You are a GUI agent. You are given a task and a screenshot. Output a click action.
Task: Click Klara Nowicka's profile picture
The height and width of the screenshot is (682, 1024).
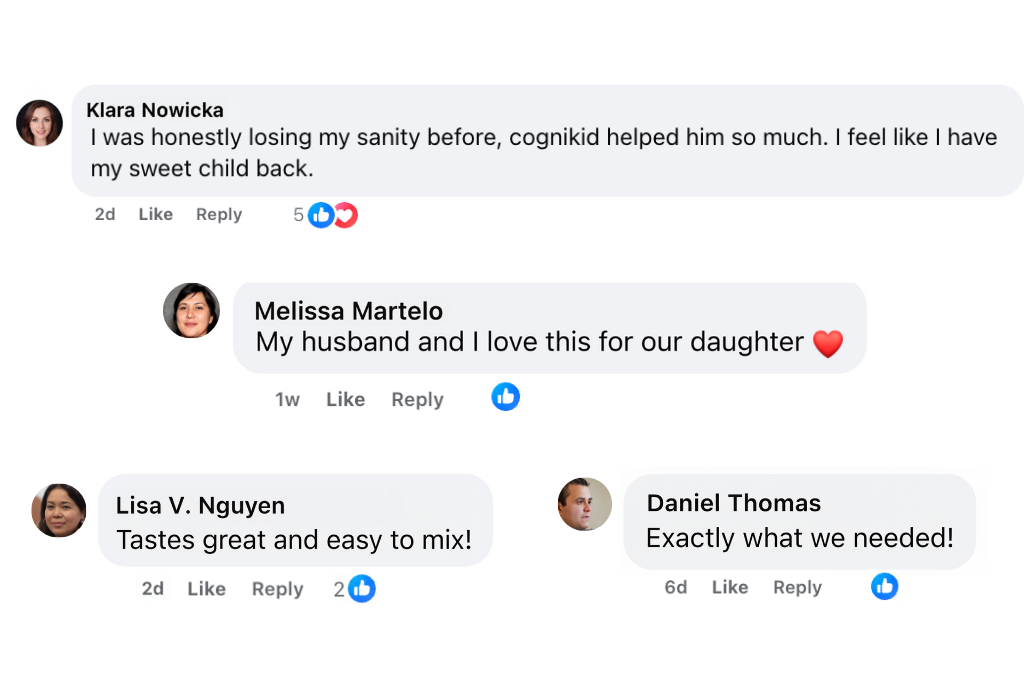[x=40, y=123]
